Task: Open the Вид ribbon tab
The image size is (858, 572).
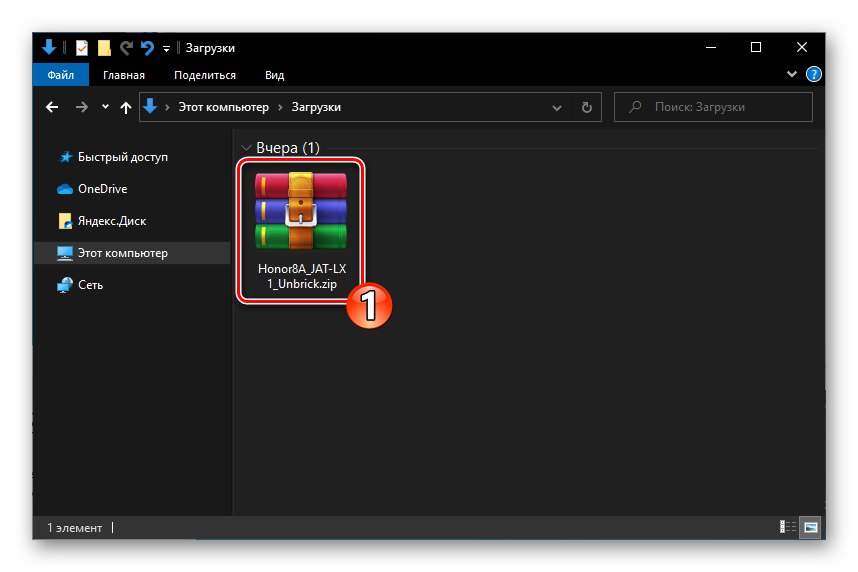Action: [x=274, y=75]
